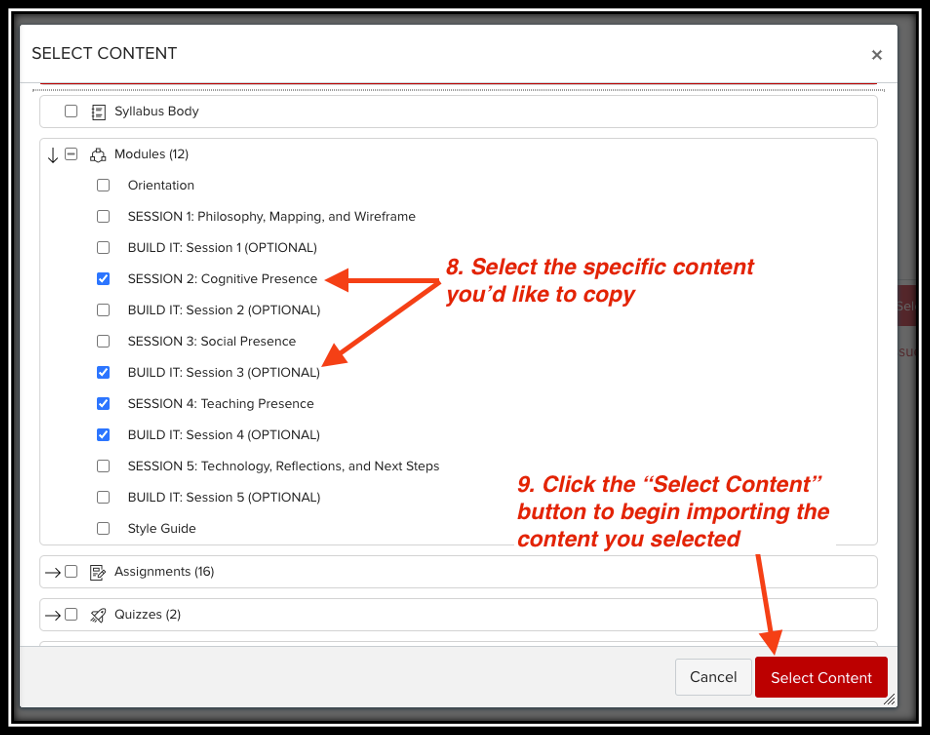Screen dimensions: 930x736
Task: Click the Quizzes rocket icon
Action: pyautogui.click(x=98, y=615)
